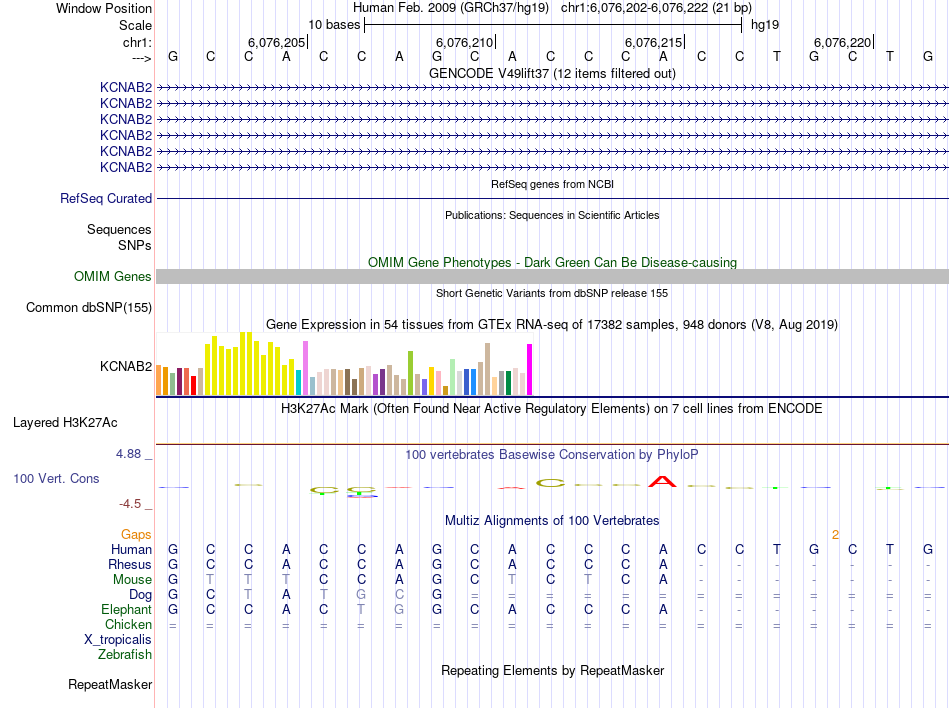The image size is (950, 708).
Task: Select the Elephant species label
Action: 127,609
